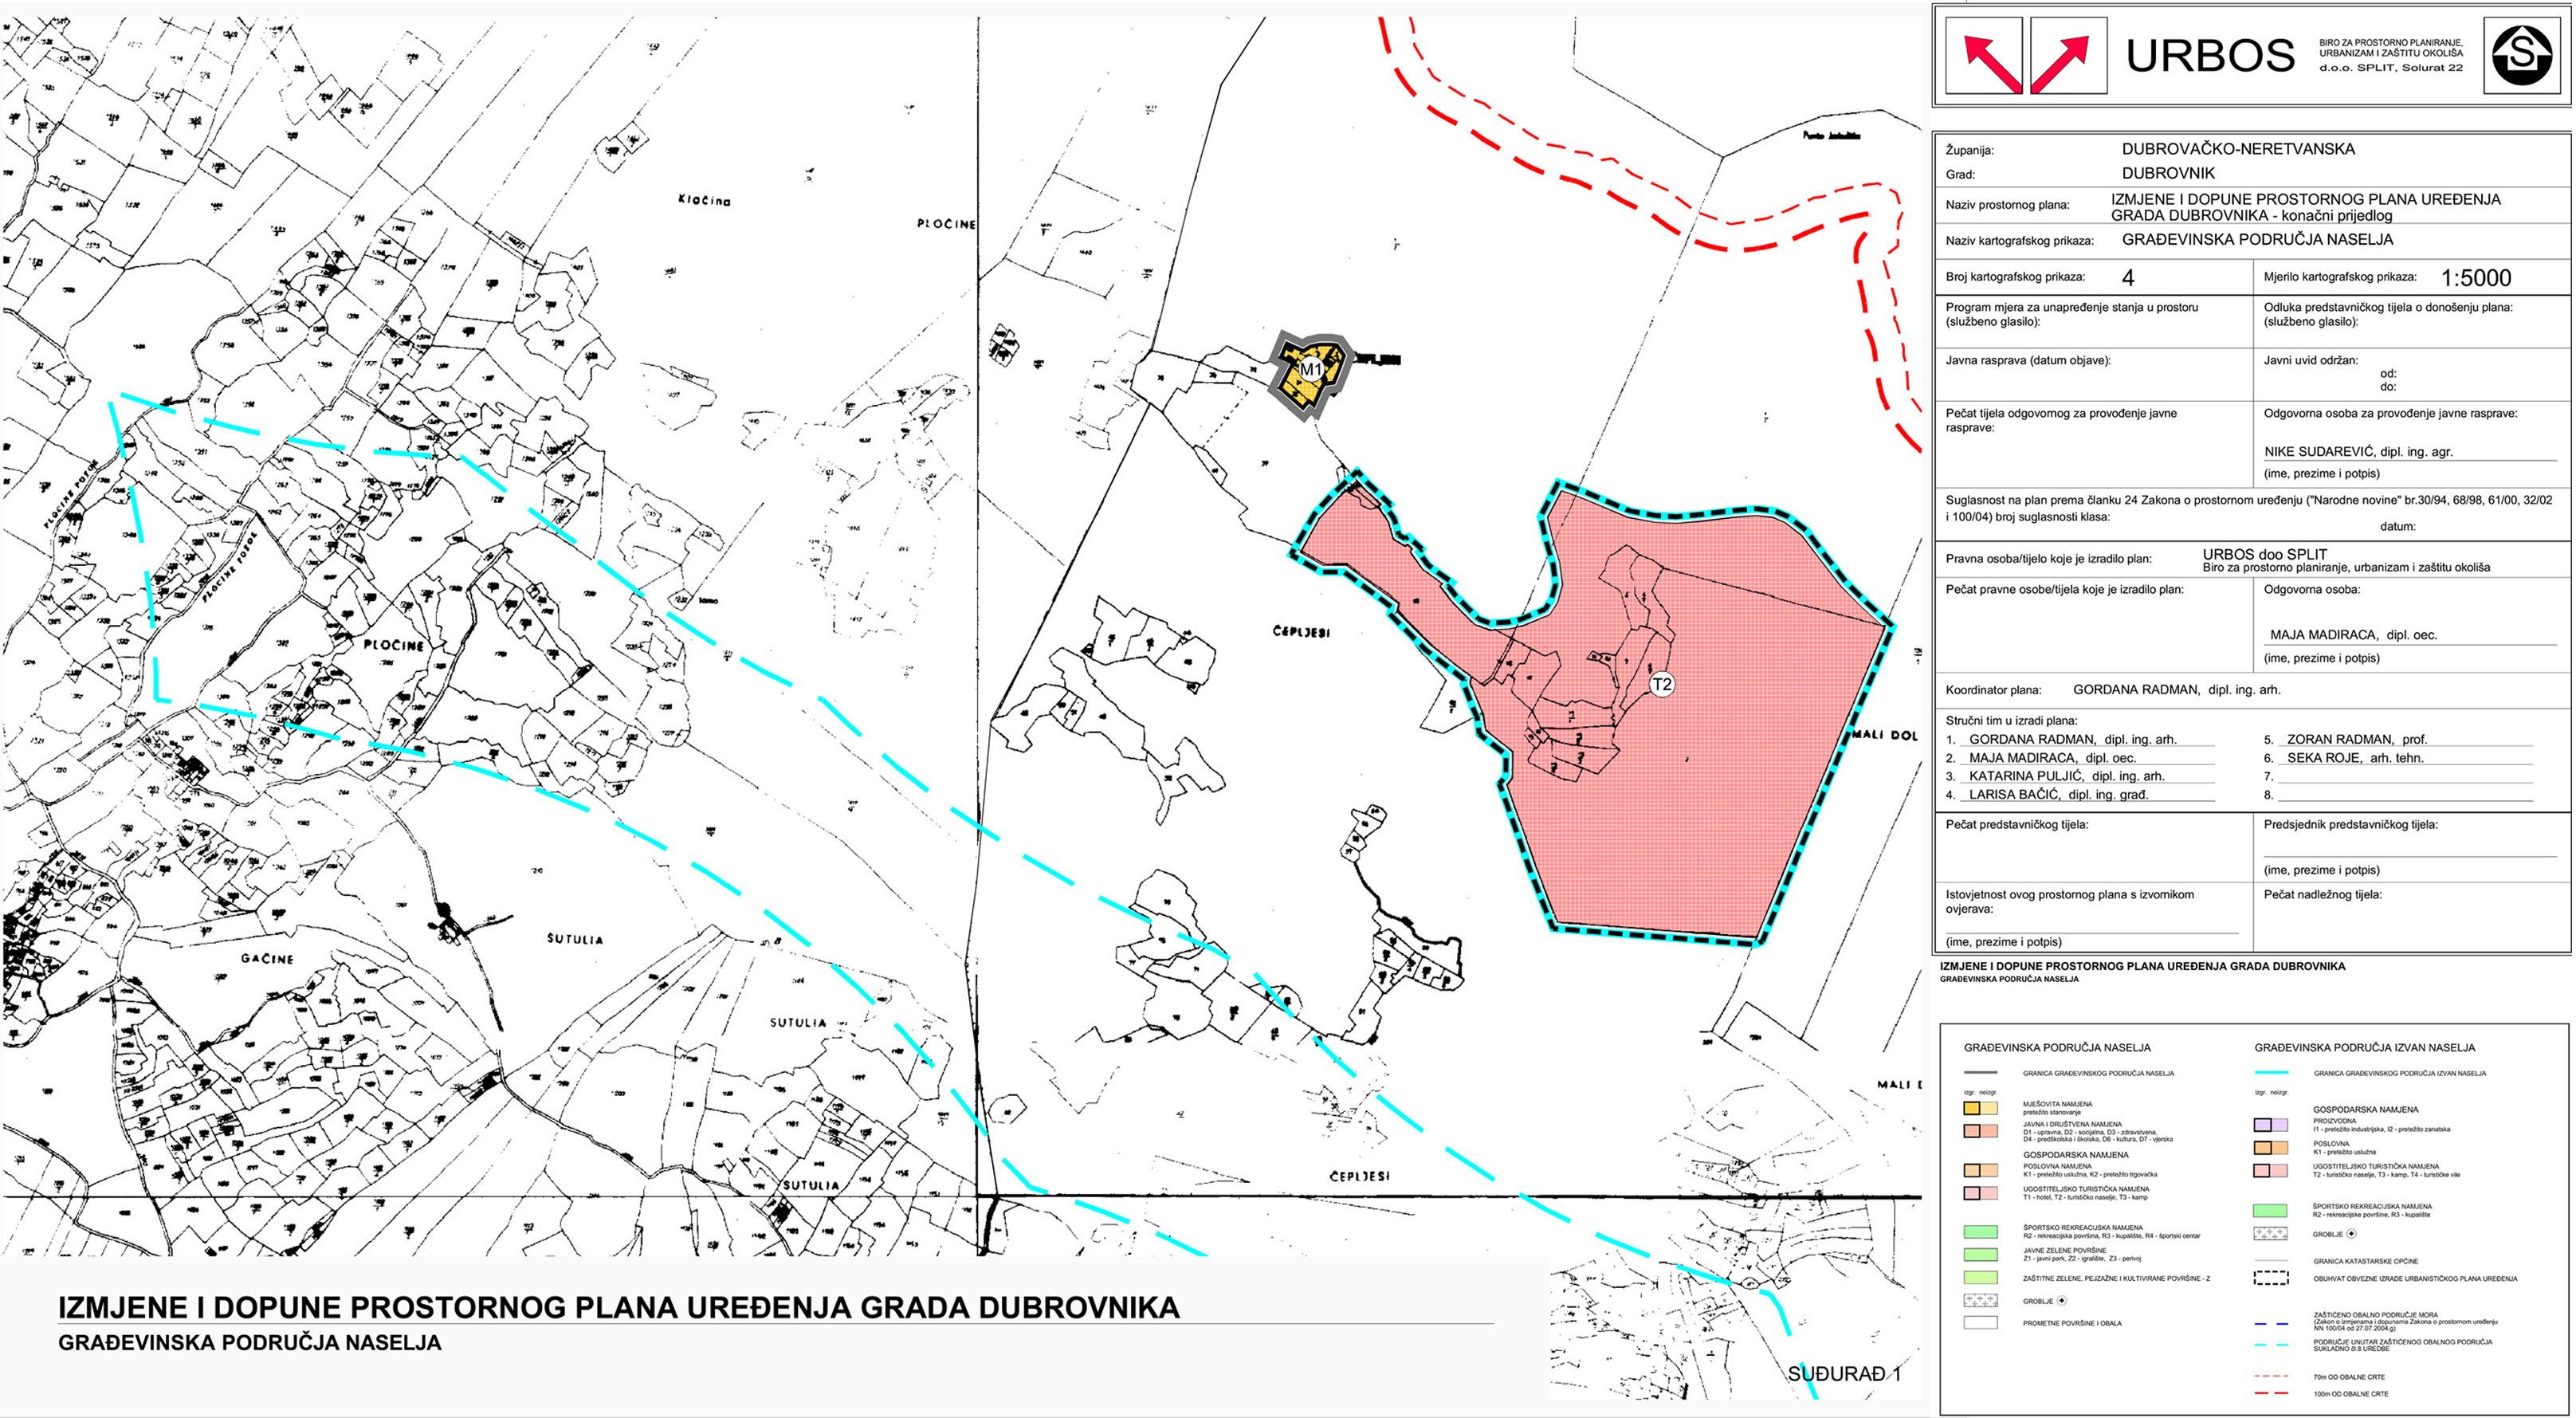
Task: Click the green Javne zelene površine swatch
Action: pos(1980,1254)
